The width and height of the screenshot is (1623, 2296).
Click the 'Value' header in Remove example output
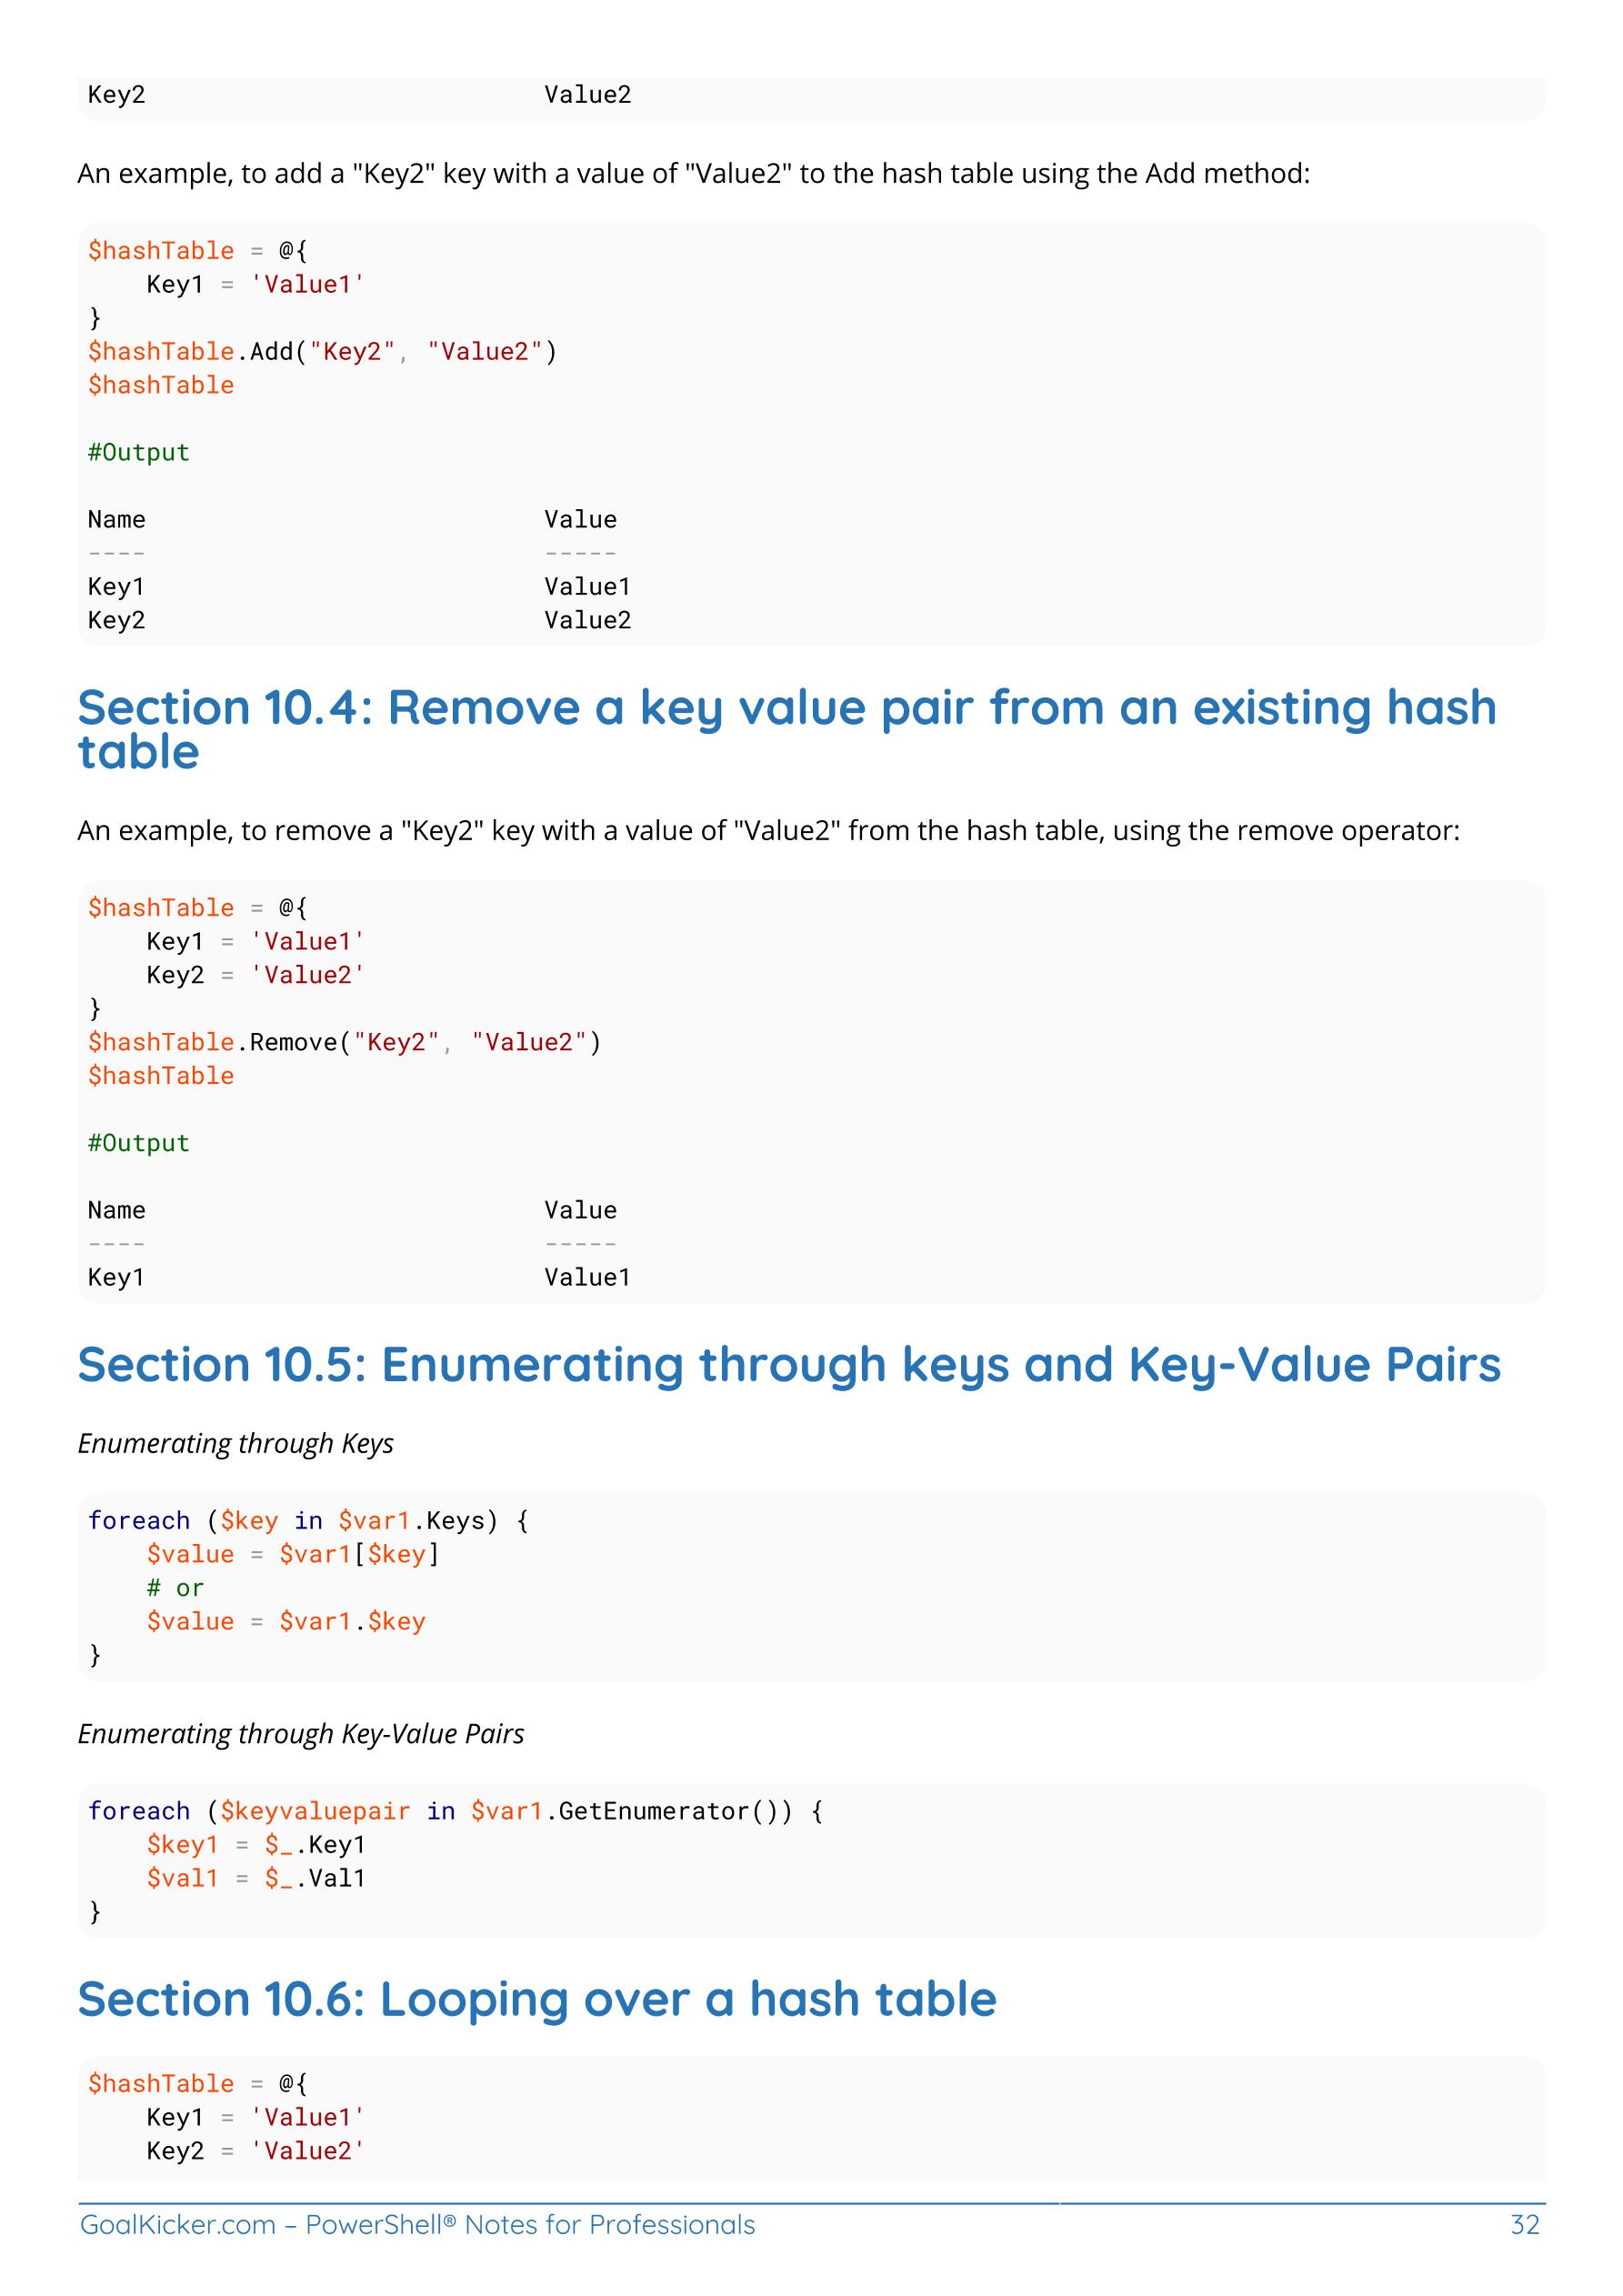pos(581,1211)
